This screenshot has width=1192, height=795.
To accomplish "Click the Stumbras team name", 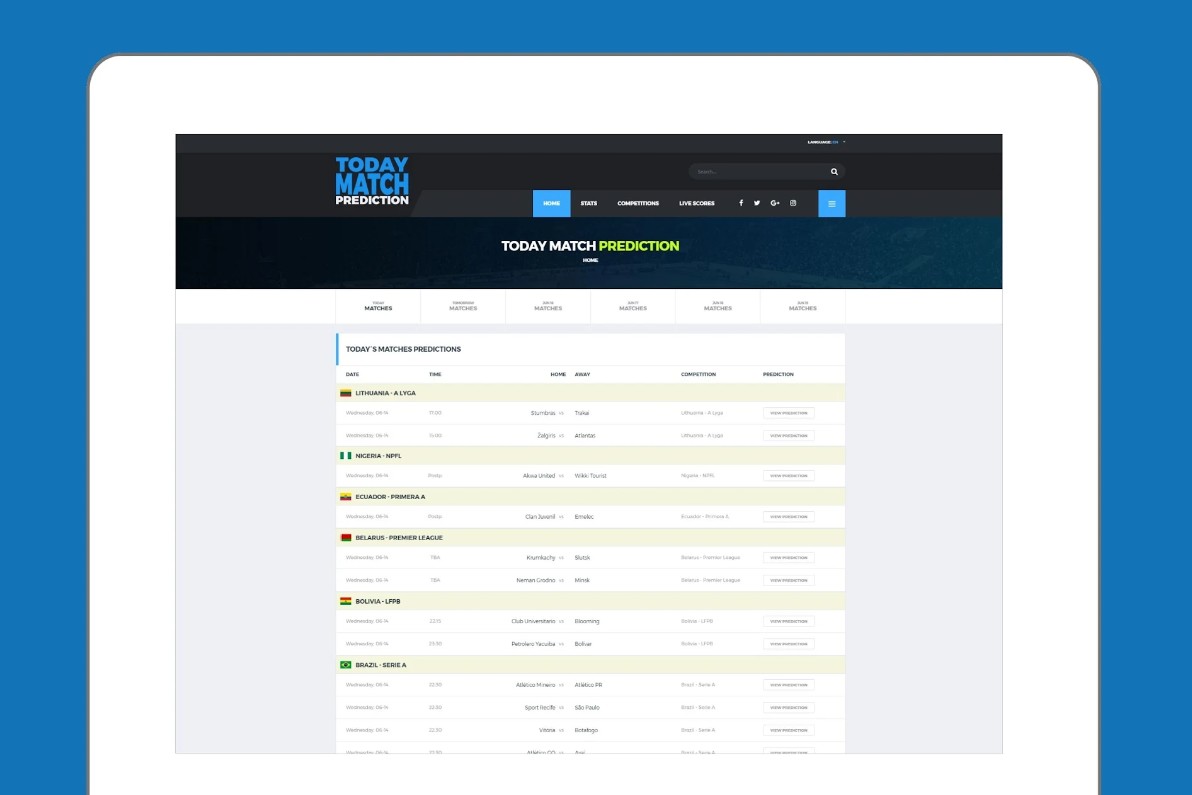I will pos(543,413).
